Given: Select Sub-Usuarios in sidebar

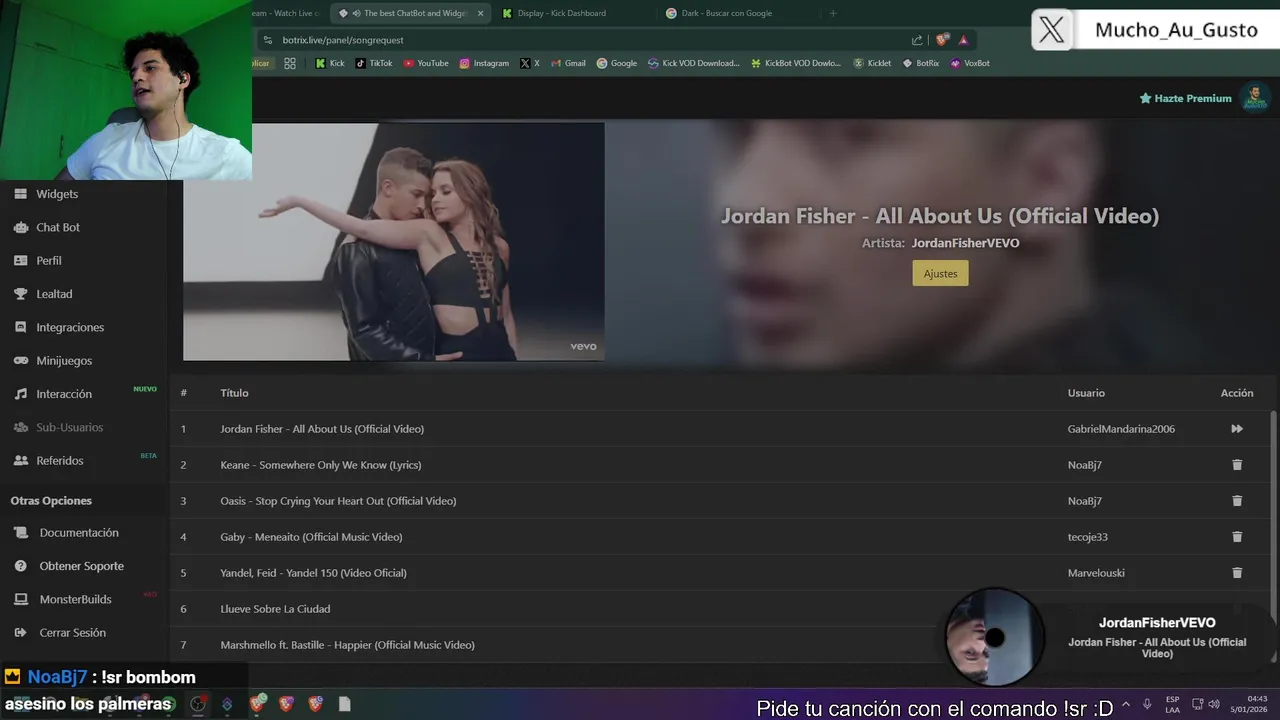Looking at the screenshot, I should pyautogui.click(x=69, y=427).
